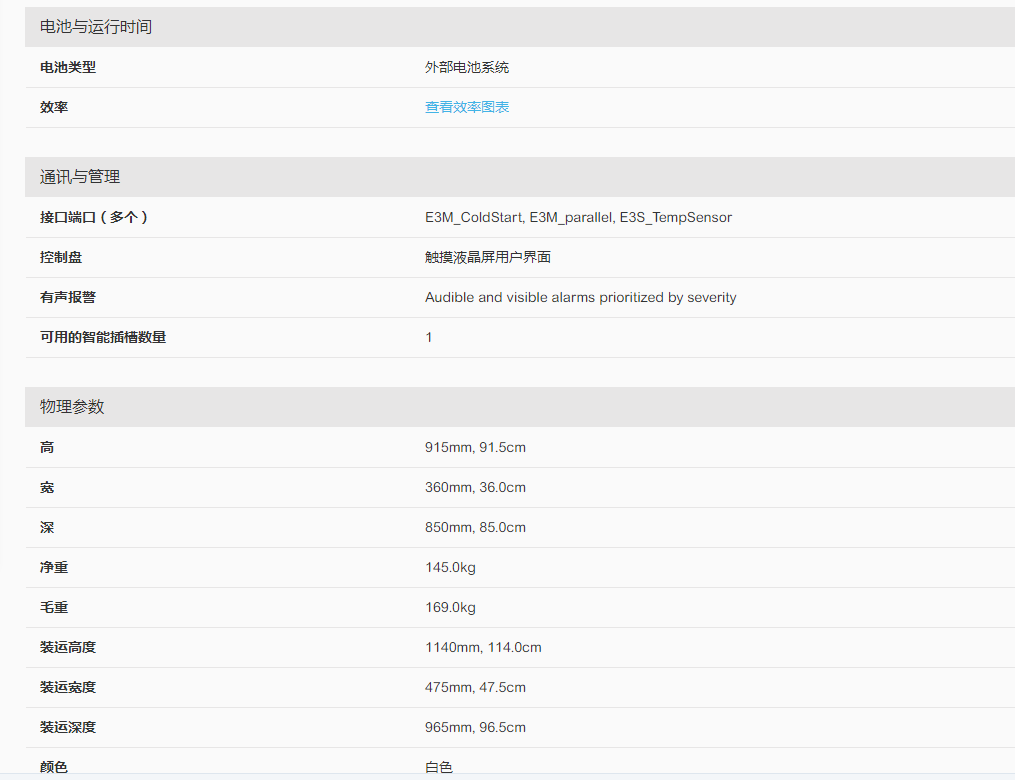Select the 1140mm, 114.0cm shipping height value
The image size is (1015, 780).
coord(483,647)
